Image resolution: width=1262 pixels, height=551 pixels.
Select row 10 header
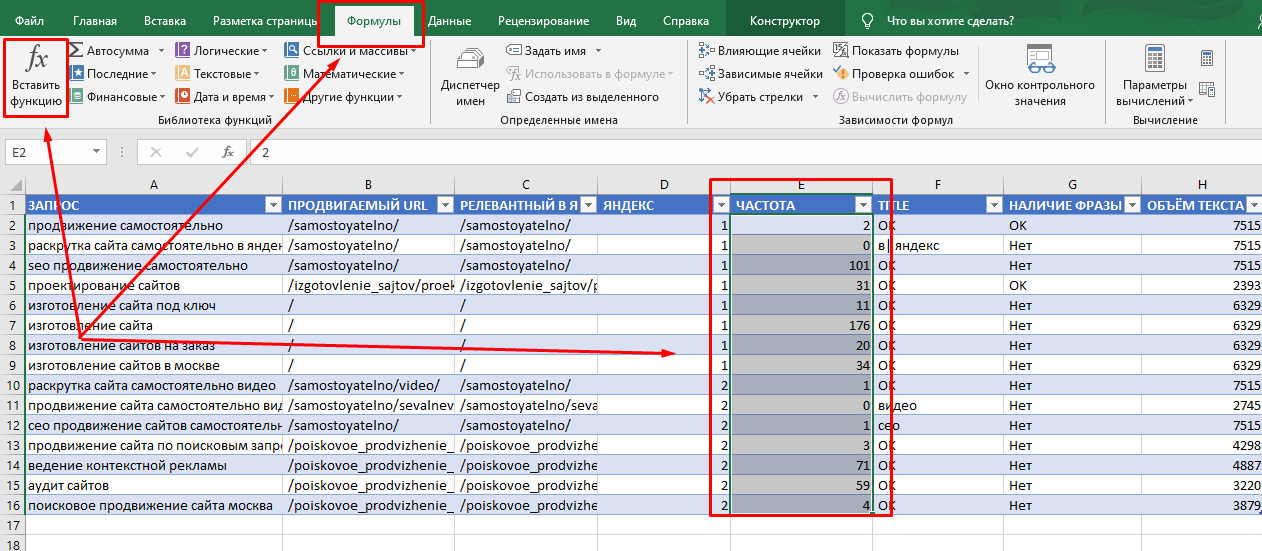tap(12, 385)
